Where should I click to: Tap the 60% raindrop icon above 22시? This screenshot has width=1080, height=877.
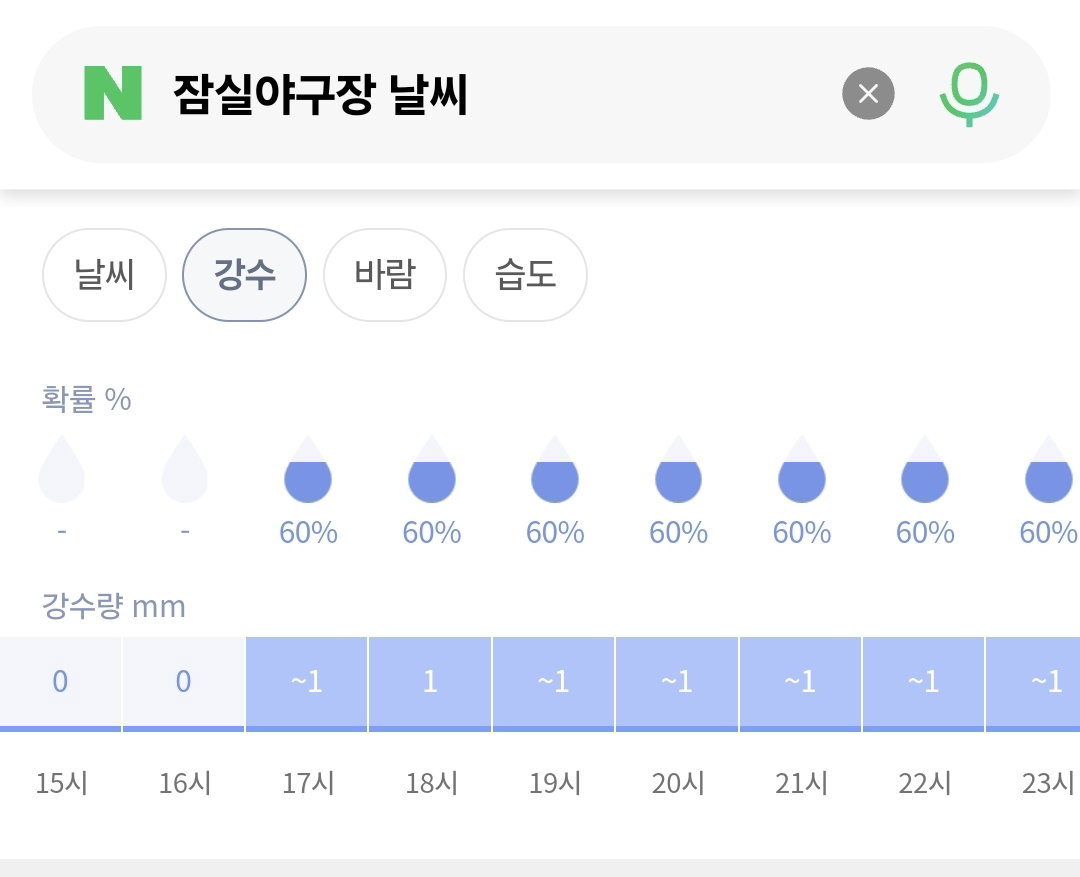click(x=924, y=468)
